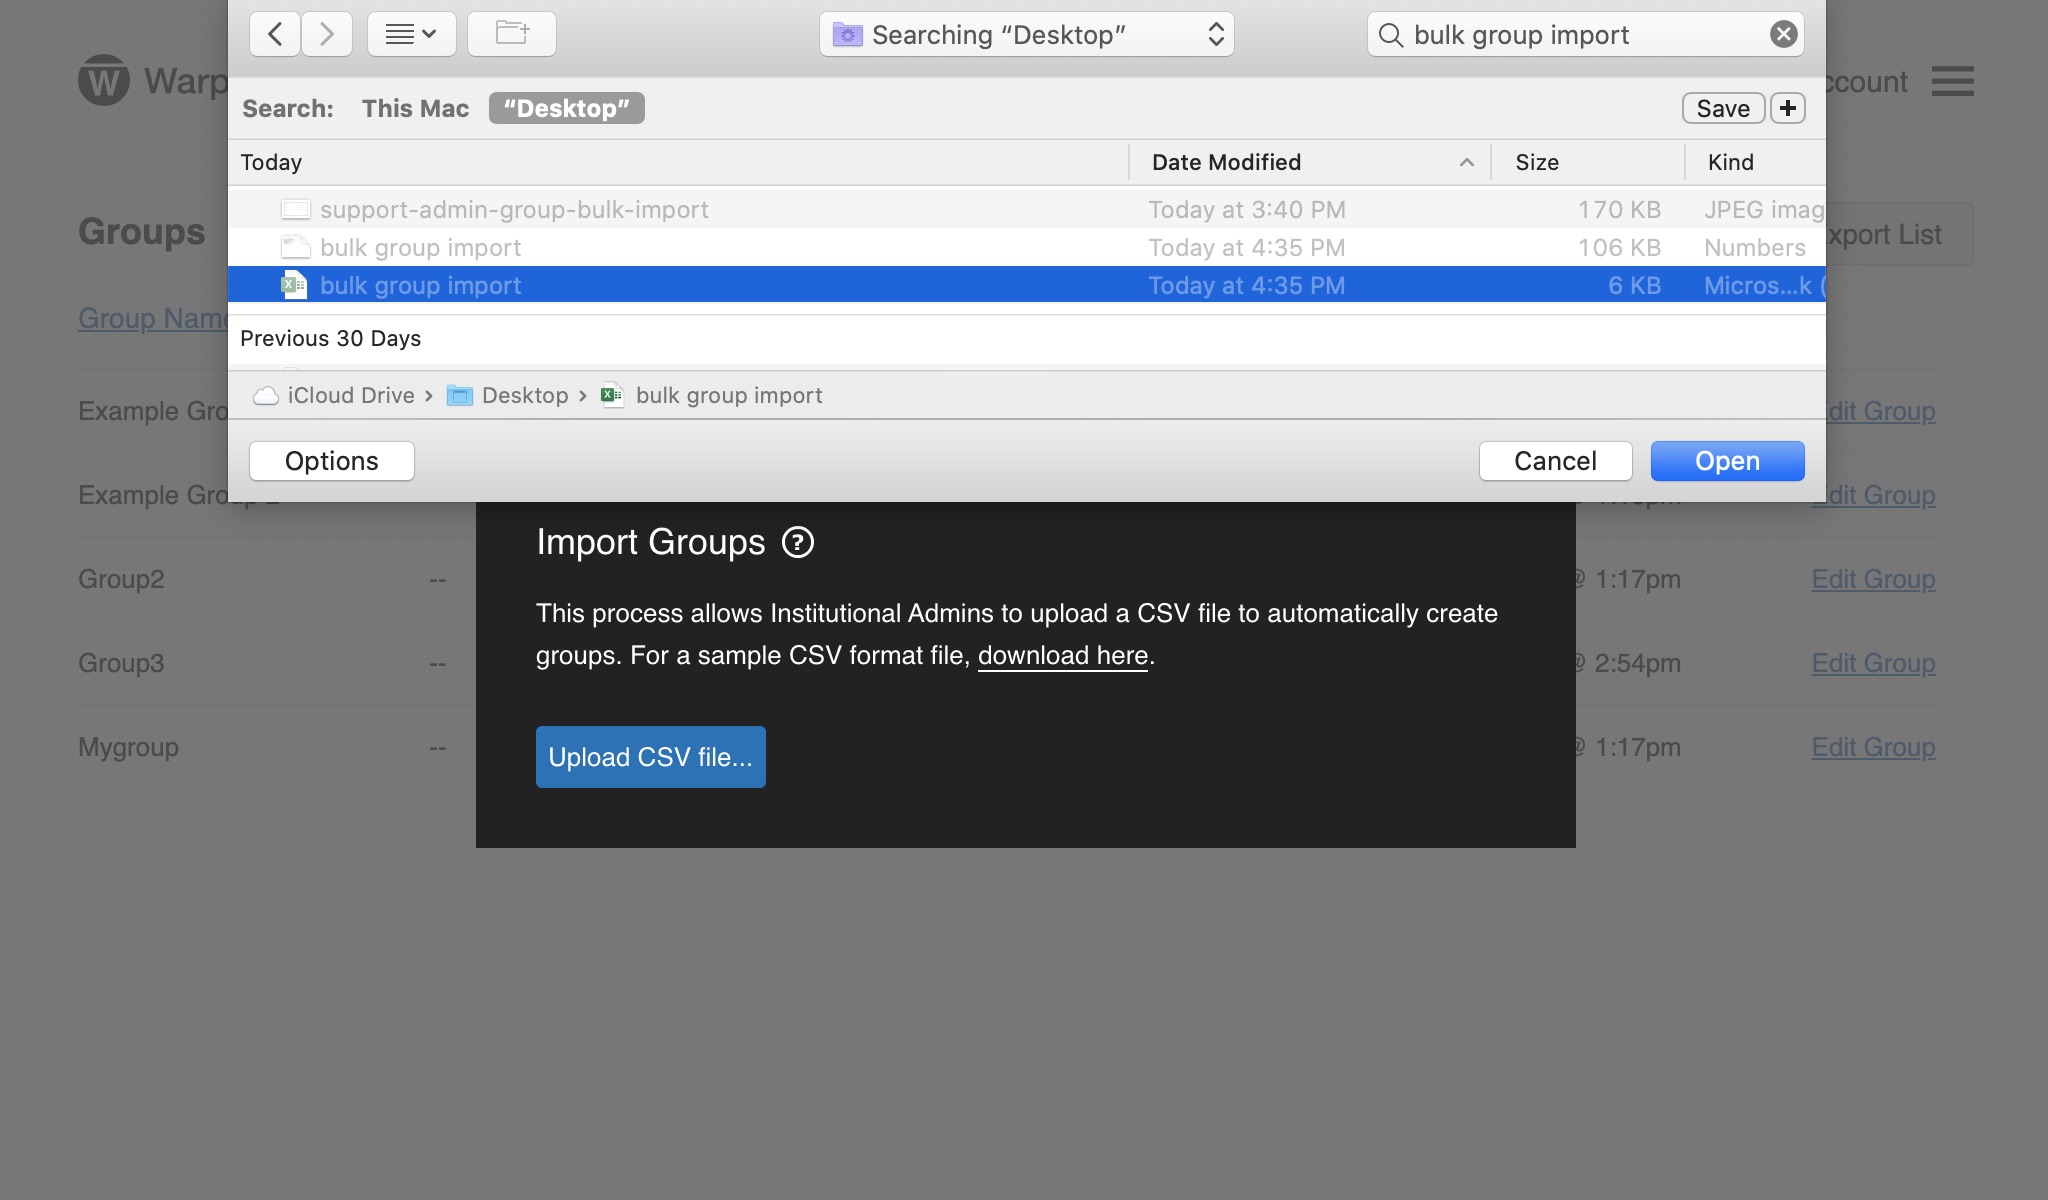Switch search scope to This Mac
Screen dimensions: 2048x1200
pos(415,108)
